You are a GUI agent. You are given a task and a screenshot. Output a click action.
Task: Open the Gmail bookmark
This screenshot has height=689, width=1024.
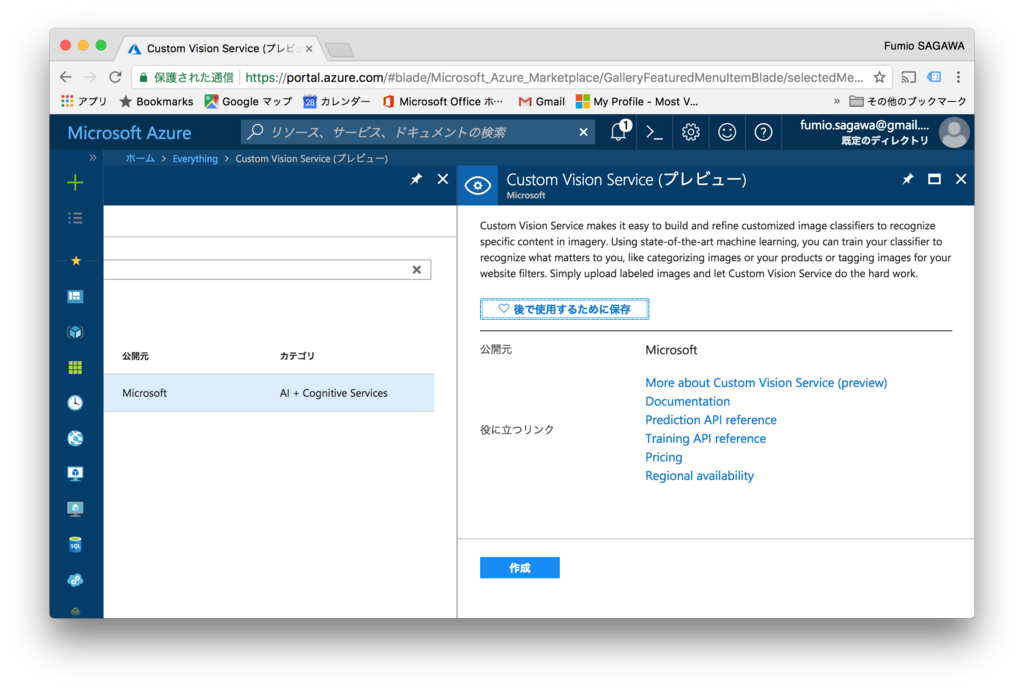(x=541, y=102)
